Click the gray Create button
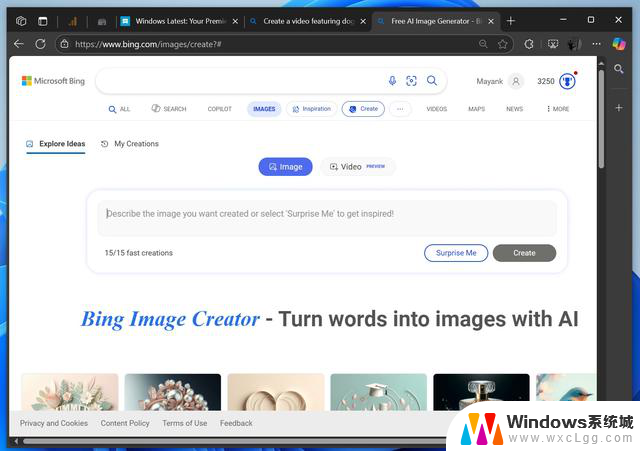The image size is (640, 451). click(524, 253)
